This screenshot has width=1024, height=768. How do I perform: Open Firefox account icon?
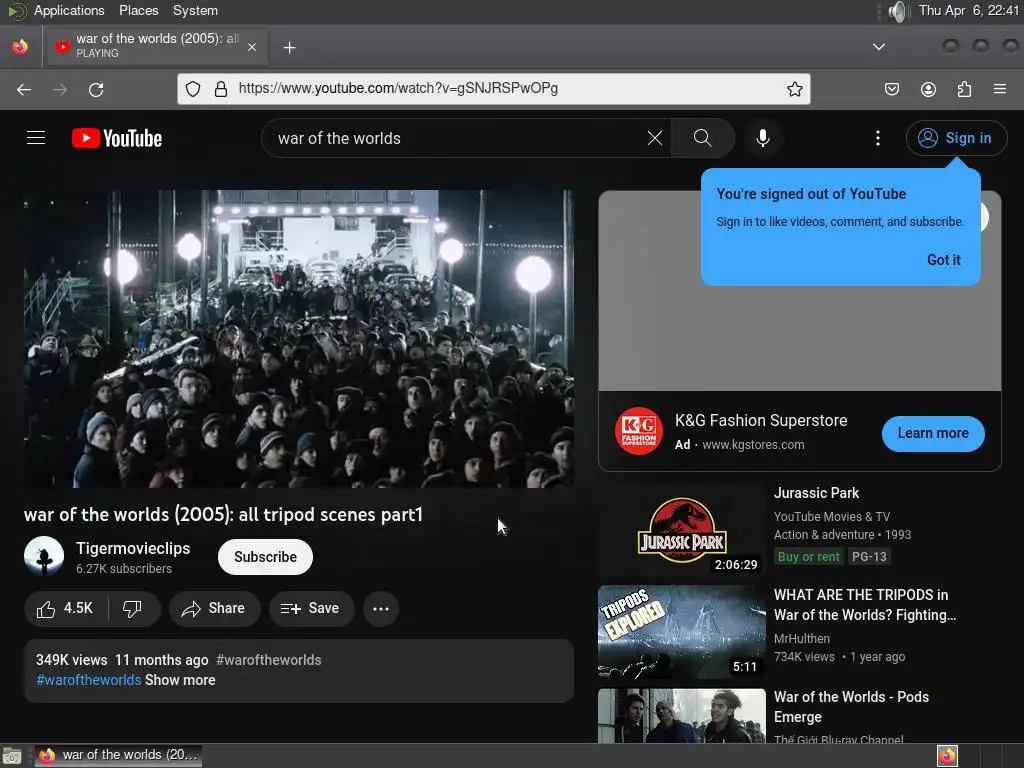click(x=928, y=89)
